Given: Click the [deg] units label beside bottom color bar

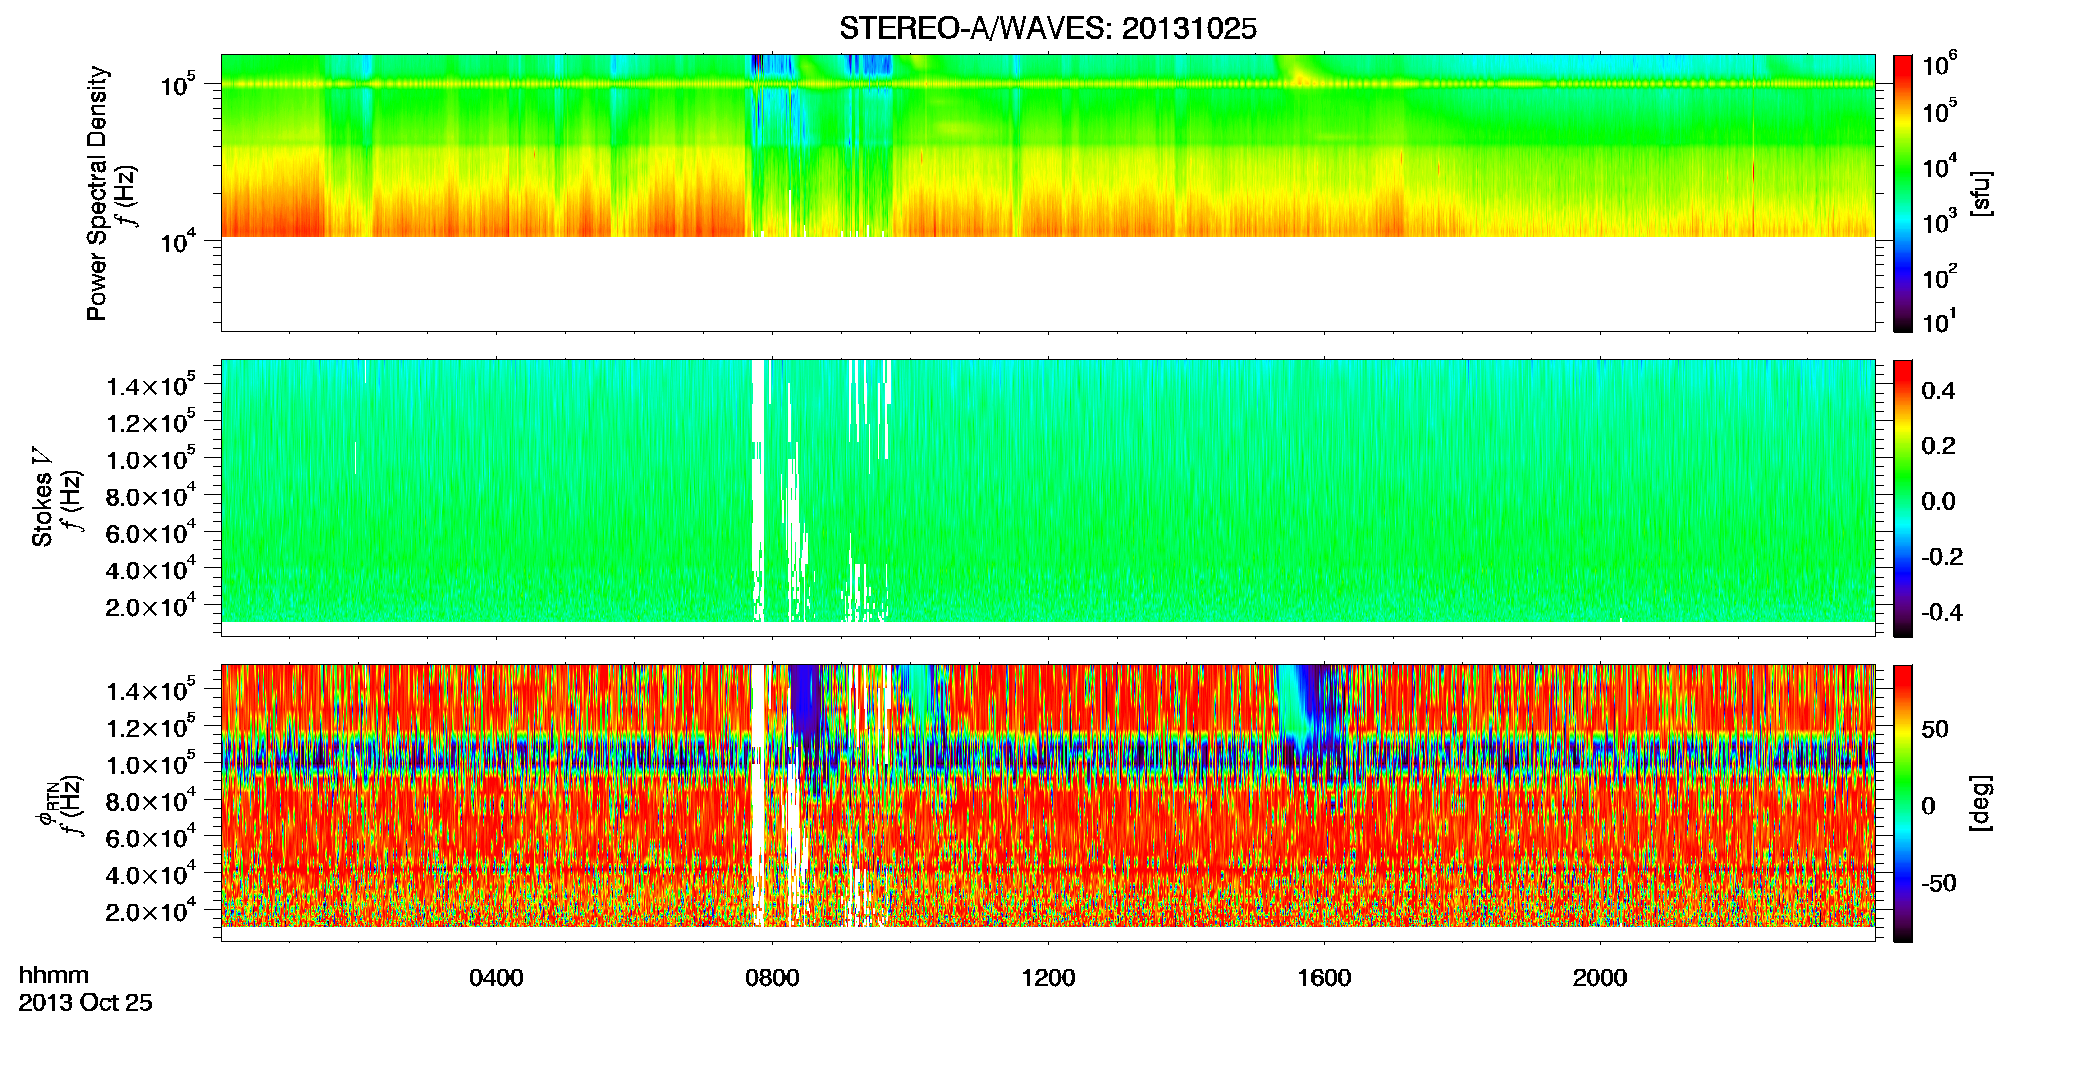Looking at the screenshot, I should [x=1981, y=803].
